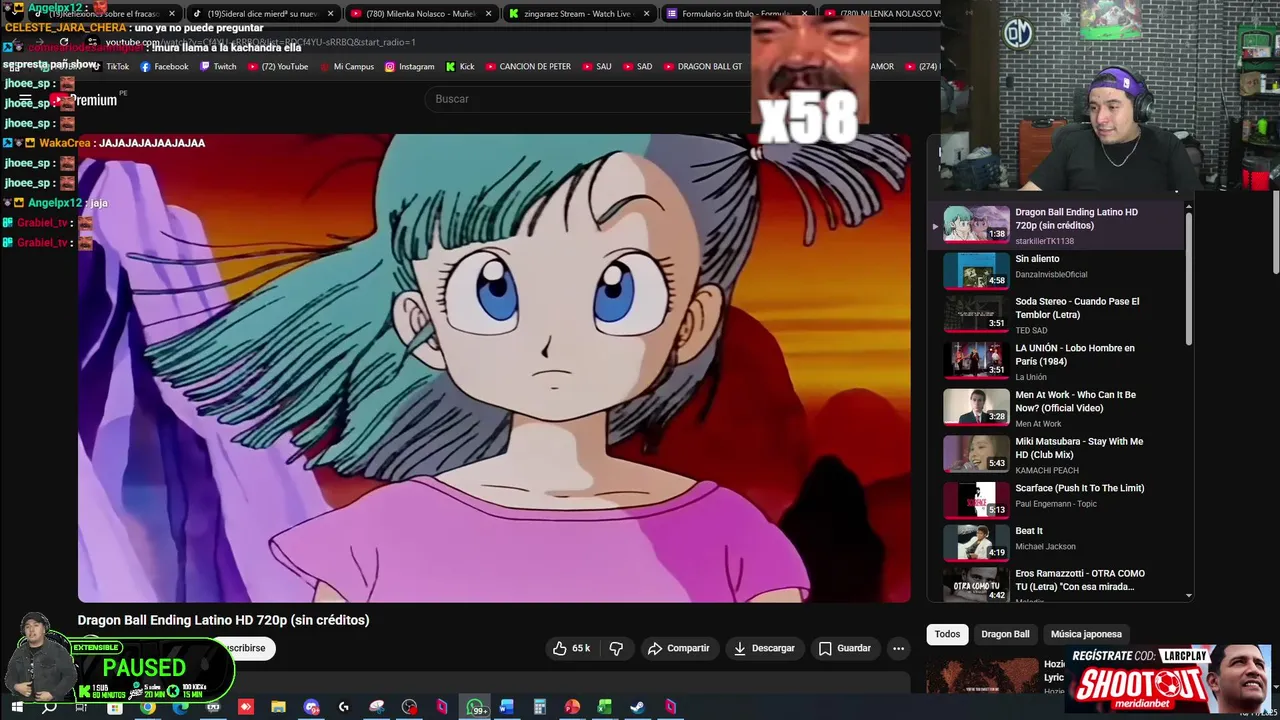Open the CANCION DE PETER bookmark
This screenshot has width=1280, height=720.
click(528, 67)
